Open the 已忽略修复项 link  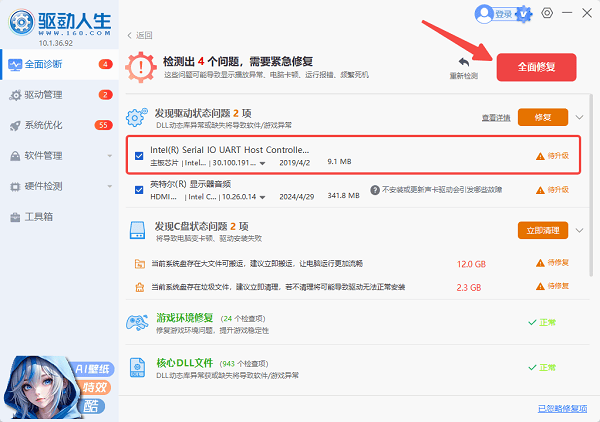(562, 409)
